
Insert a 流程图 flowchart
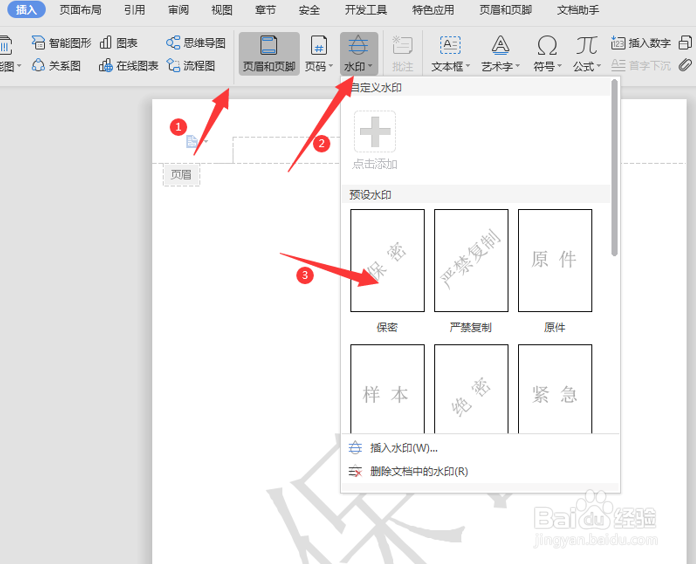(x=191, y=66)
